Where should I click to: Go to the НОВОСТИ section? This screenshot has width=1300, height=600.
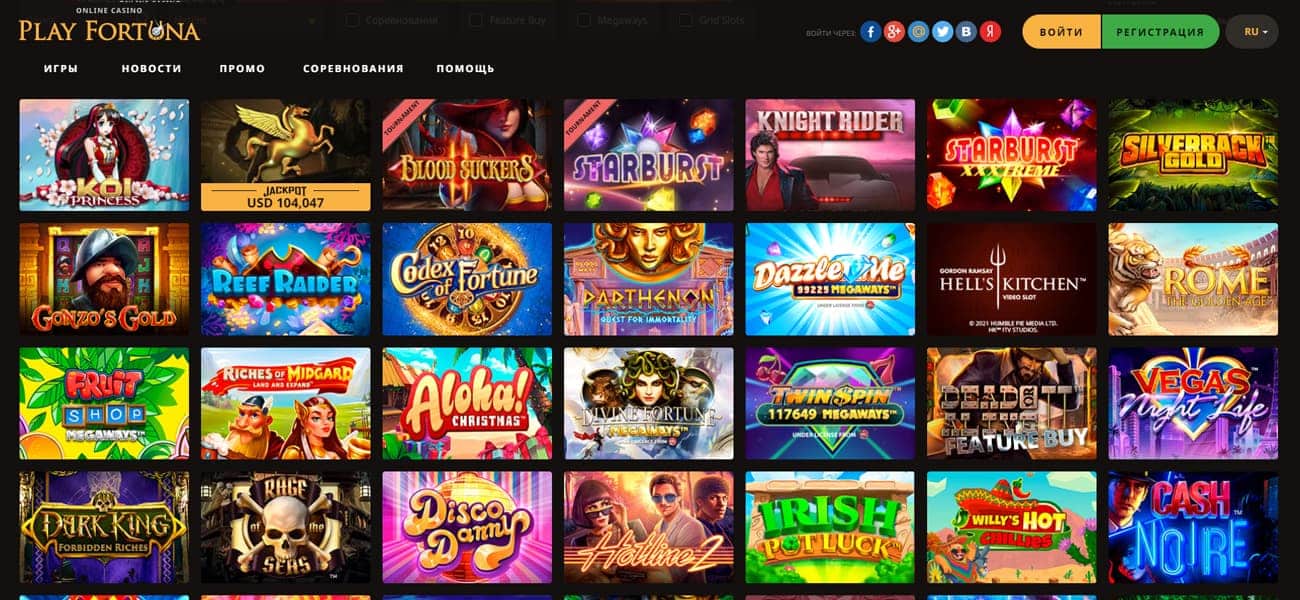point(152,69)
